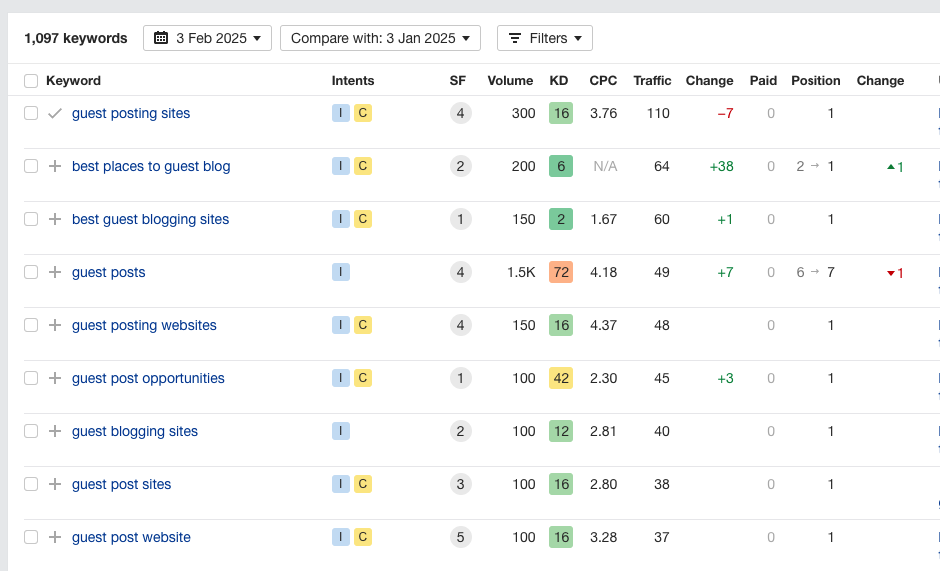Open the Filters dropdown
The image size is (940, 571).
[x=545, y=38]
